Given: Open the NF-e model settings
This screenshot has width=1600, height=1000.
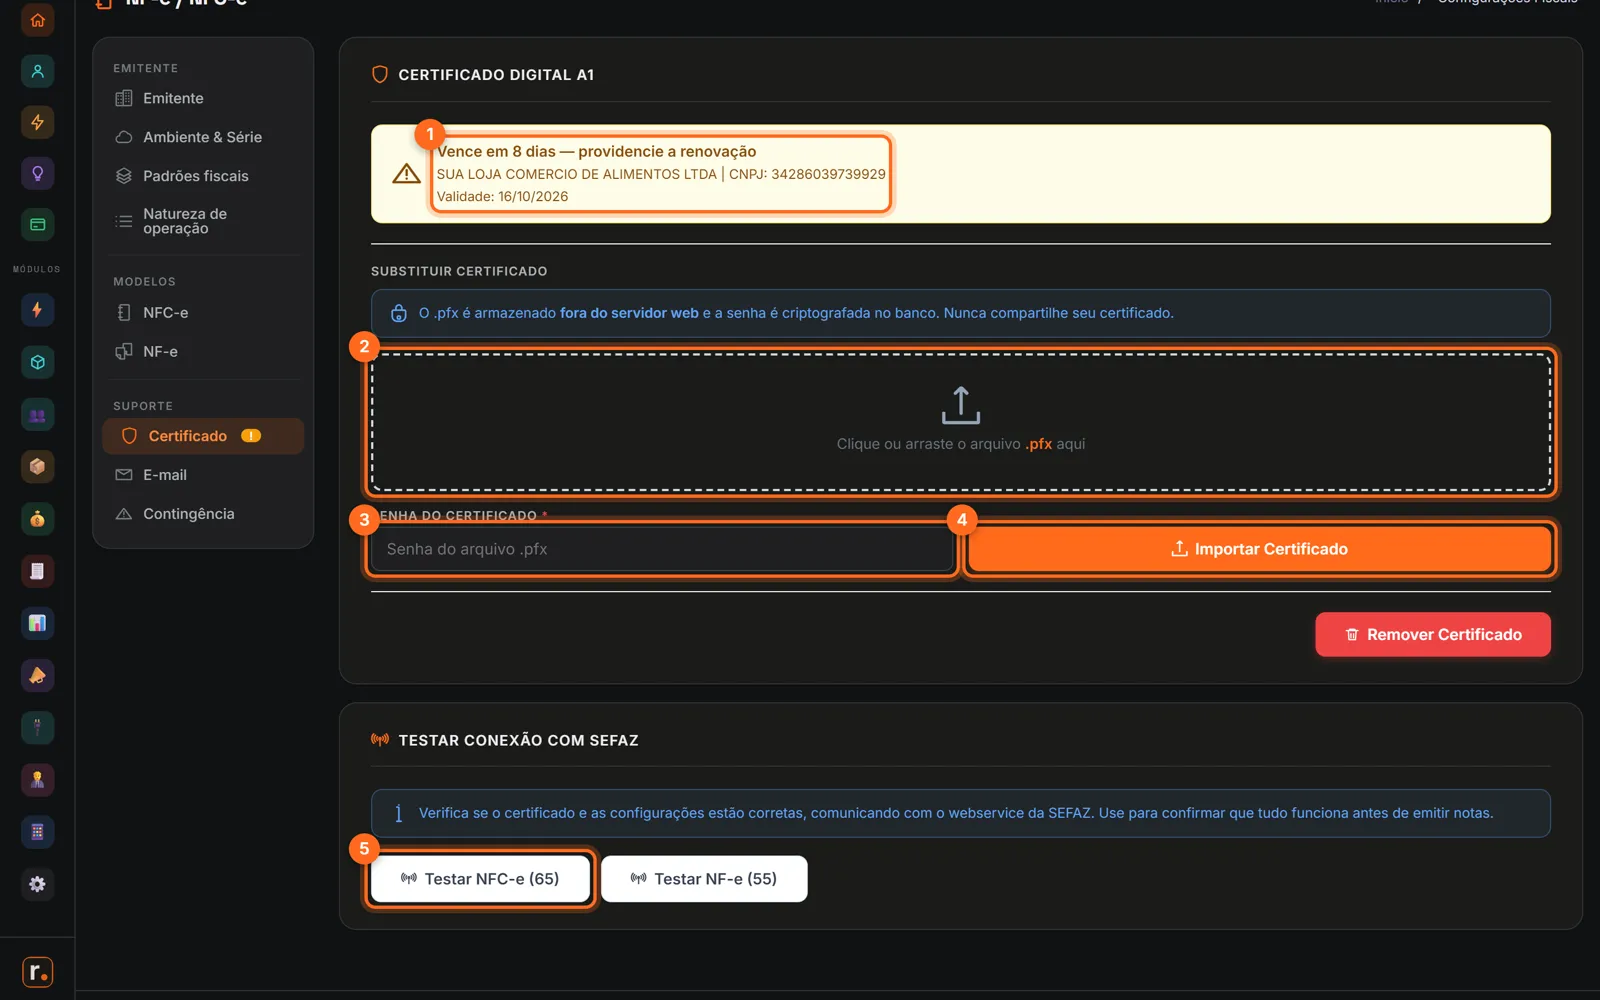Looking at the screenshot, I should 203,351.
